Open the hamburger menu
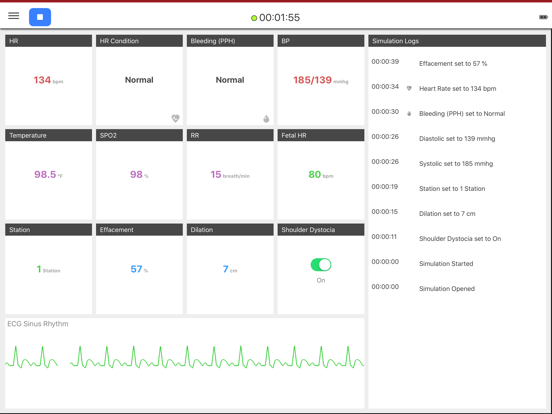Screen dimensions: 552x414 point(14,16)
